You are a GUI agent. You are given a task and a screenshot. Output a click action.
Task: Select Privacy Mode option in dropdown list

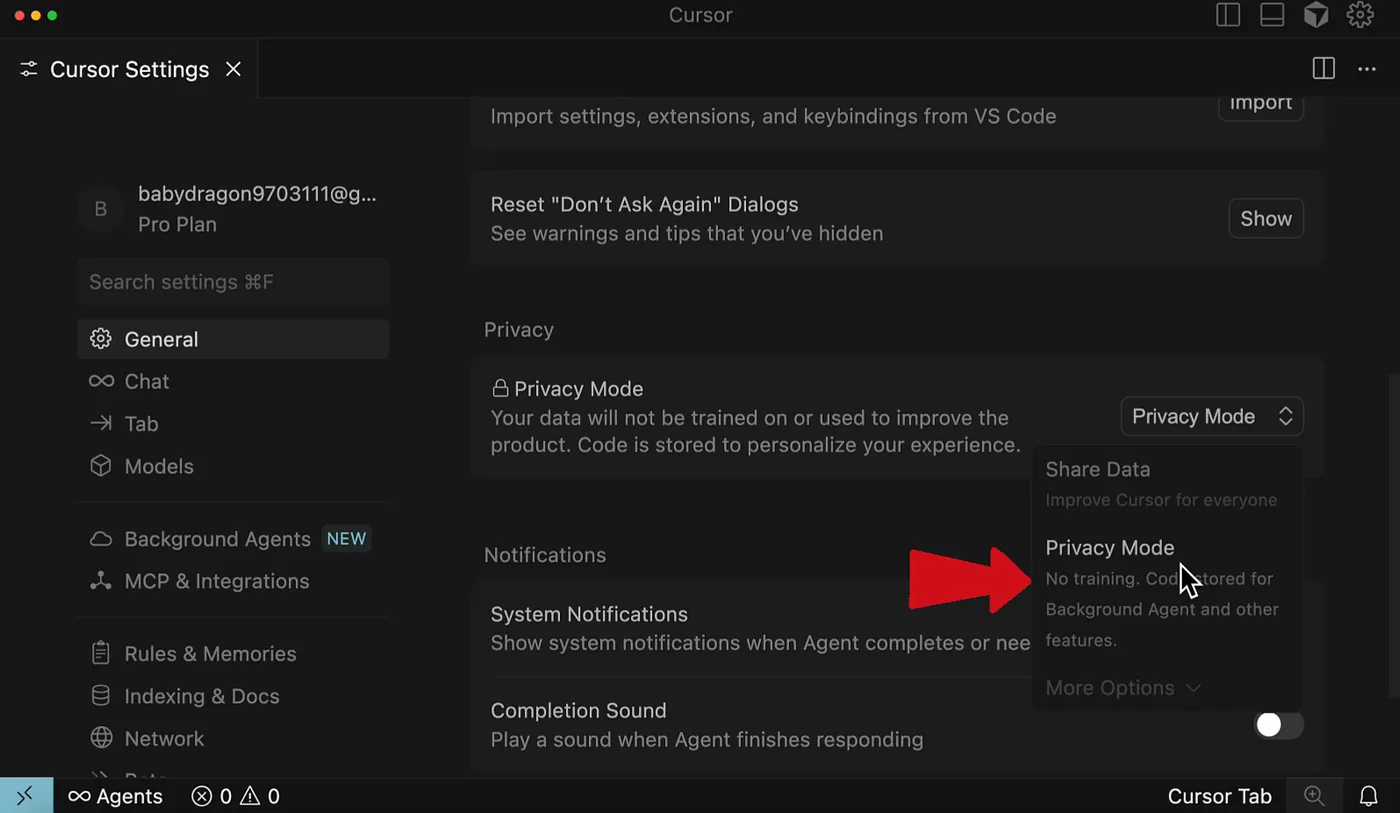click(1167, 594)
